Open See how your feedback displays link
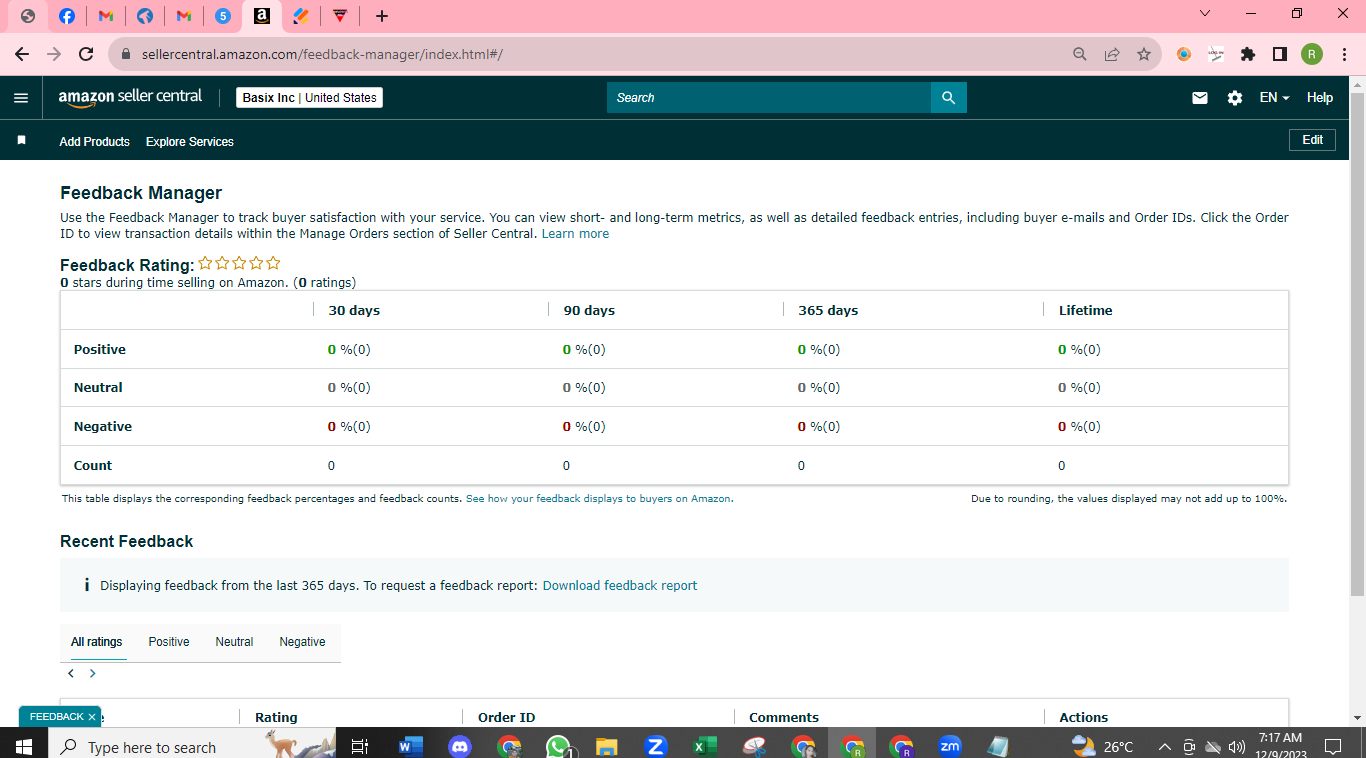 (x=599, y=498)
